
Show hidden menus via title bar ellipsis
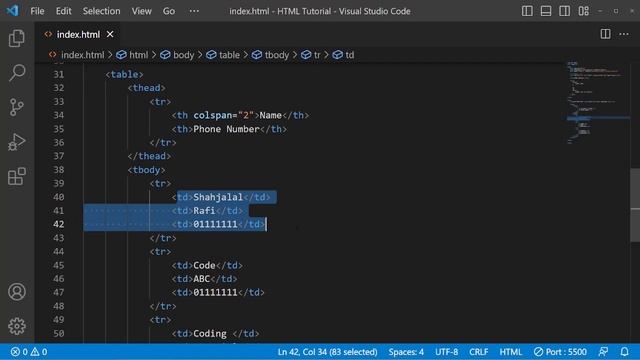194,11
